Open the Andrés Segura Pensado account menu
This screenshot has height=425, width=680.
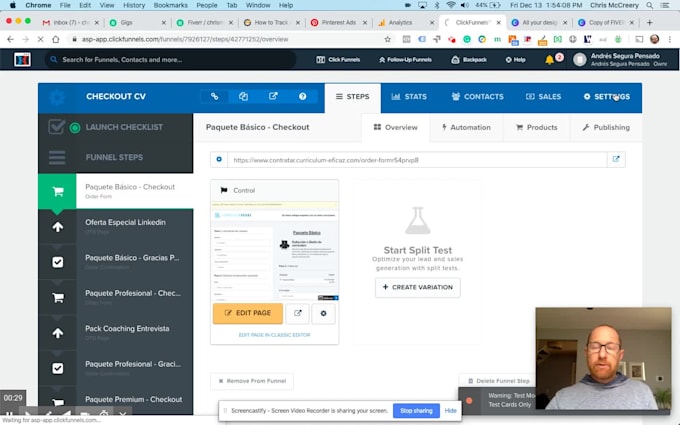(x=620, y=59)
